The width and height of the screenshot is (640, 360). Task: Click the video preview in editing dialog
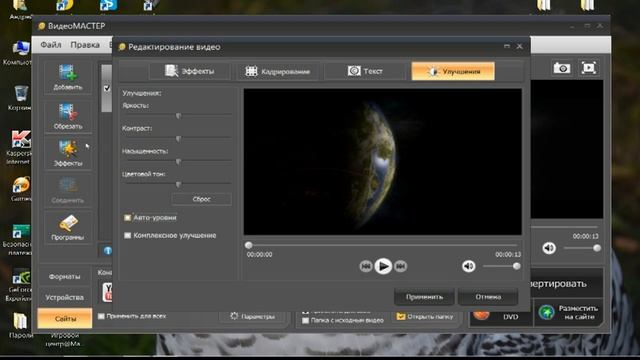382,162
